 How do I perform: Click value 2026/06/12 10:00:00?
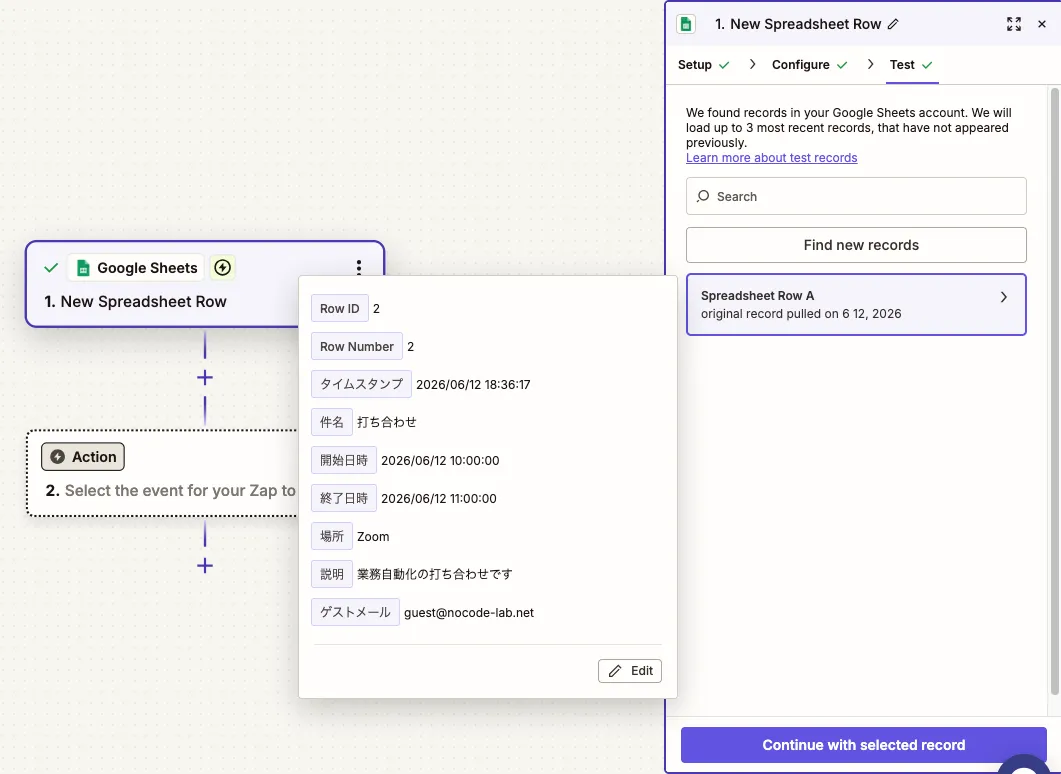(440, 461)
